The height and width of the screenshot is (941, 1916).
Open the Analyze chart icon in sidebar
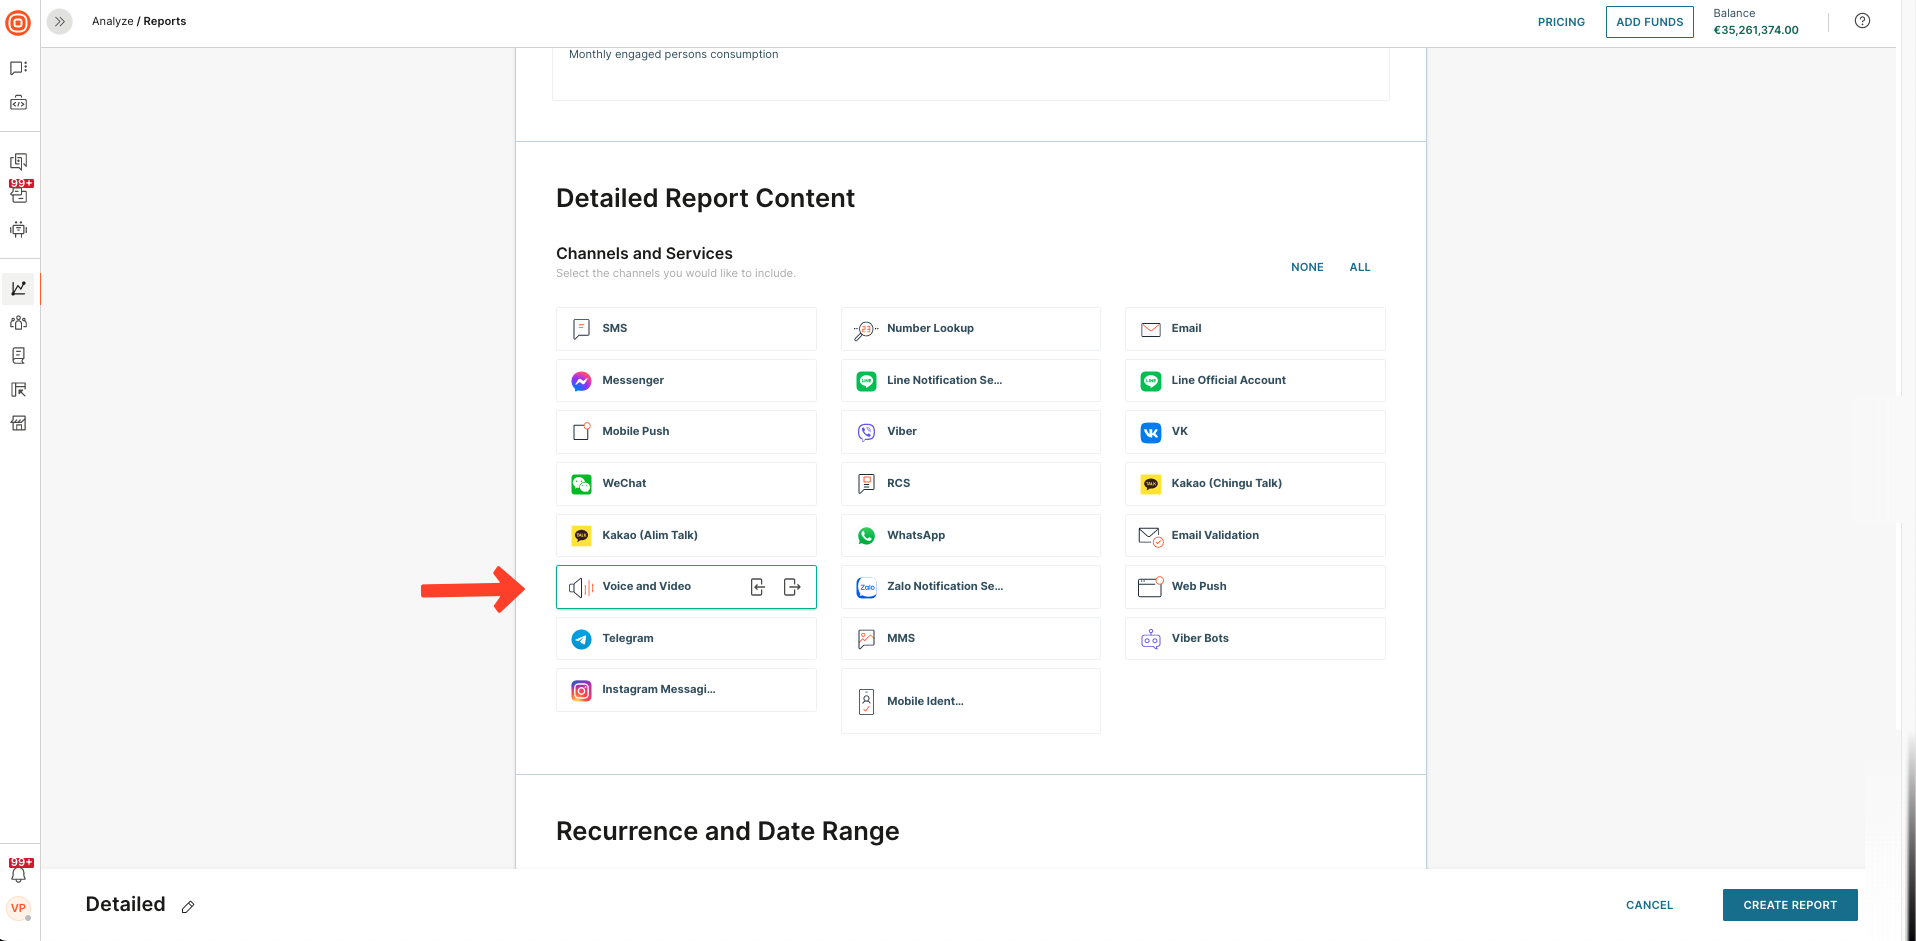click(x=19, y=289)
